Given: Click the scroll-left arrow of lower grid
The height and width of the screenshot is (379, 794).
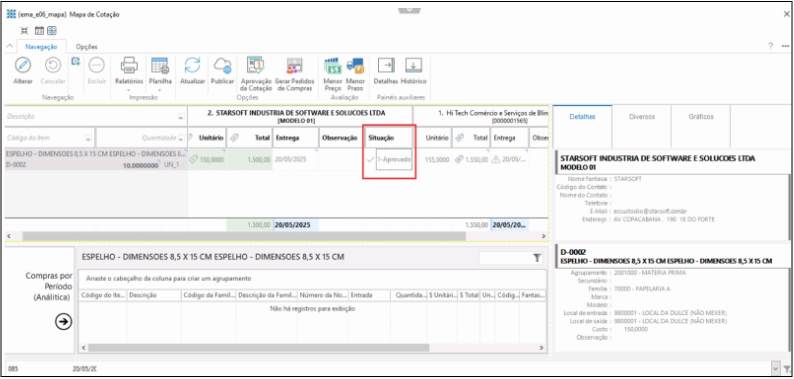Looking at the screenshot, I should click(84, 348).
